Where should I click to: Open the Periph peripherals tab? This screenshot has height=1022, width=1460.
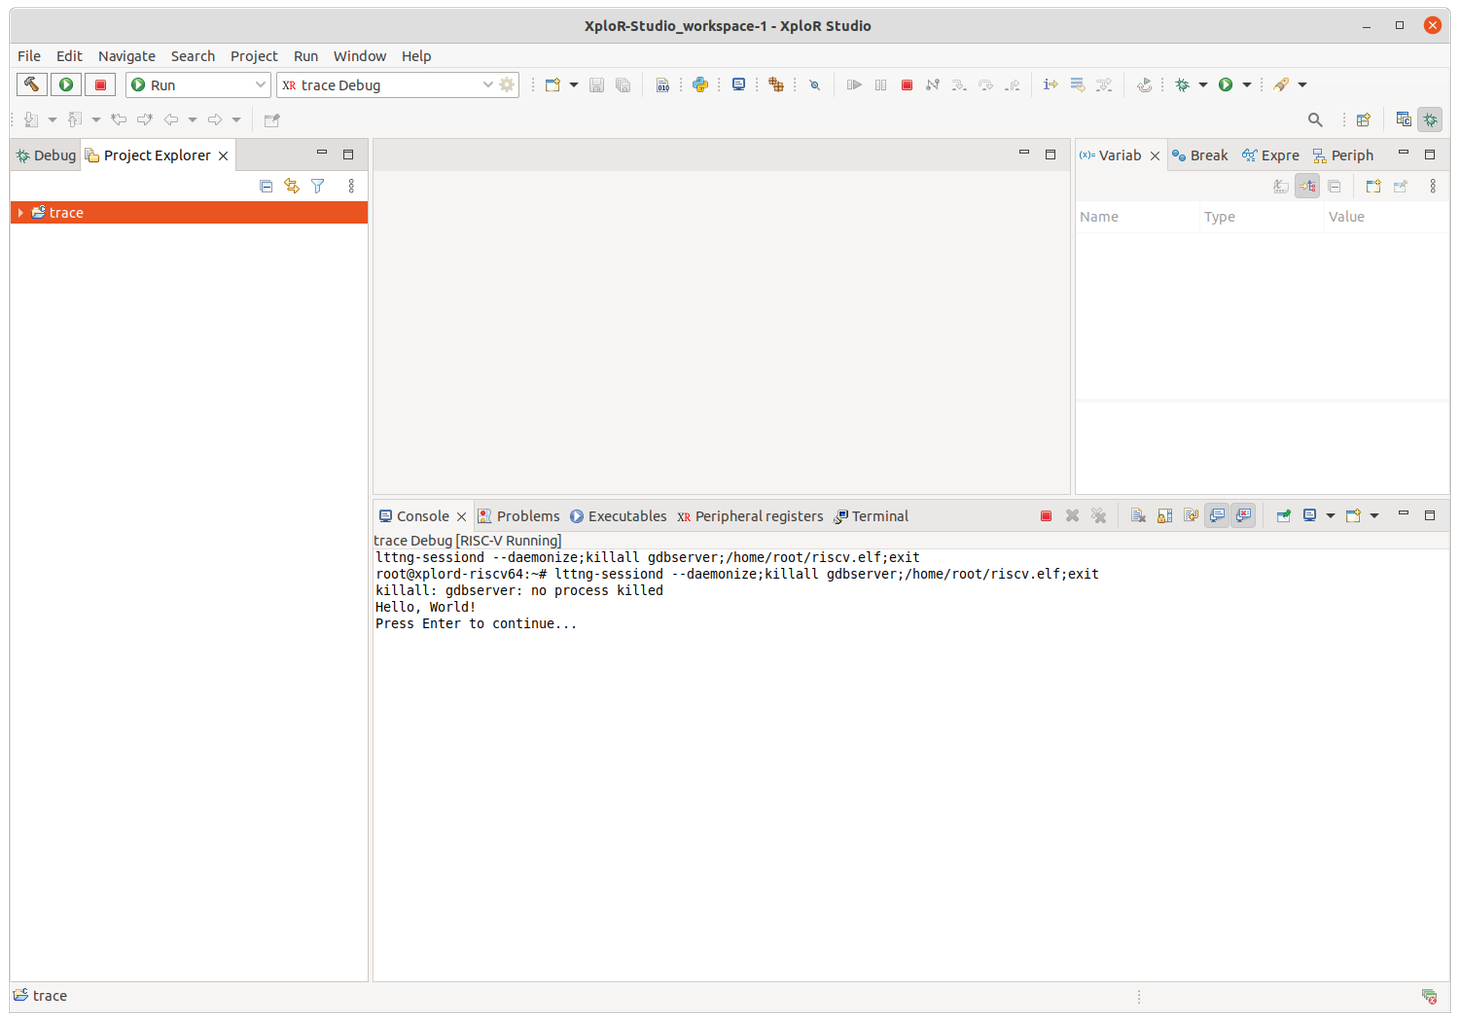(x=1343, y=155)
